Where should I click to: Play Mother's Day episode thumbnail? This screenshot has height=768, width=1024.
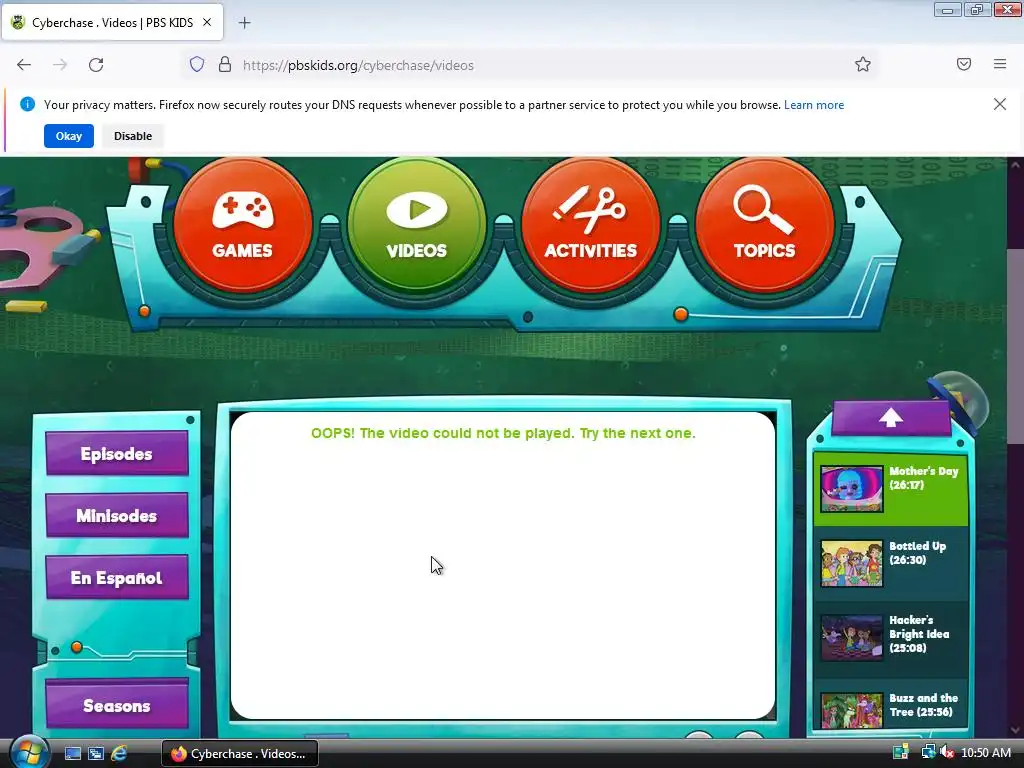point(852,488)
